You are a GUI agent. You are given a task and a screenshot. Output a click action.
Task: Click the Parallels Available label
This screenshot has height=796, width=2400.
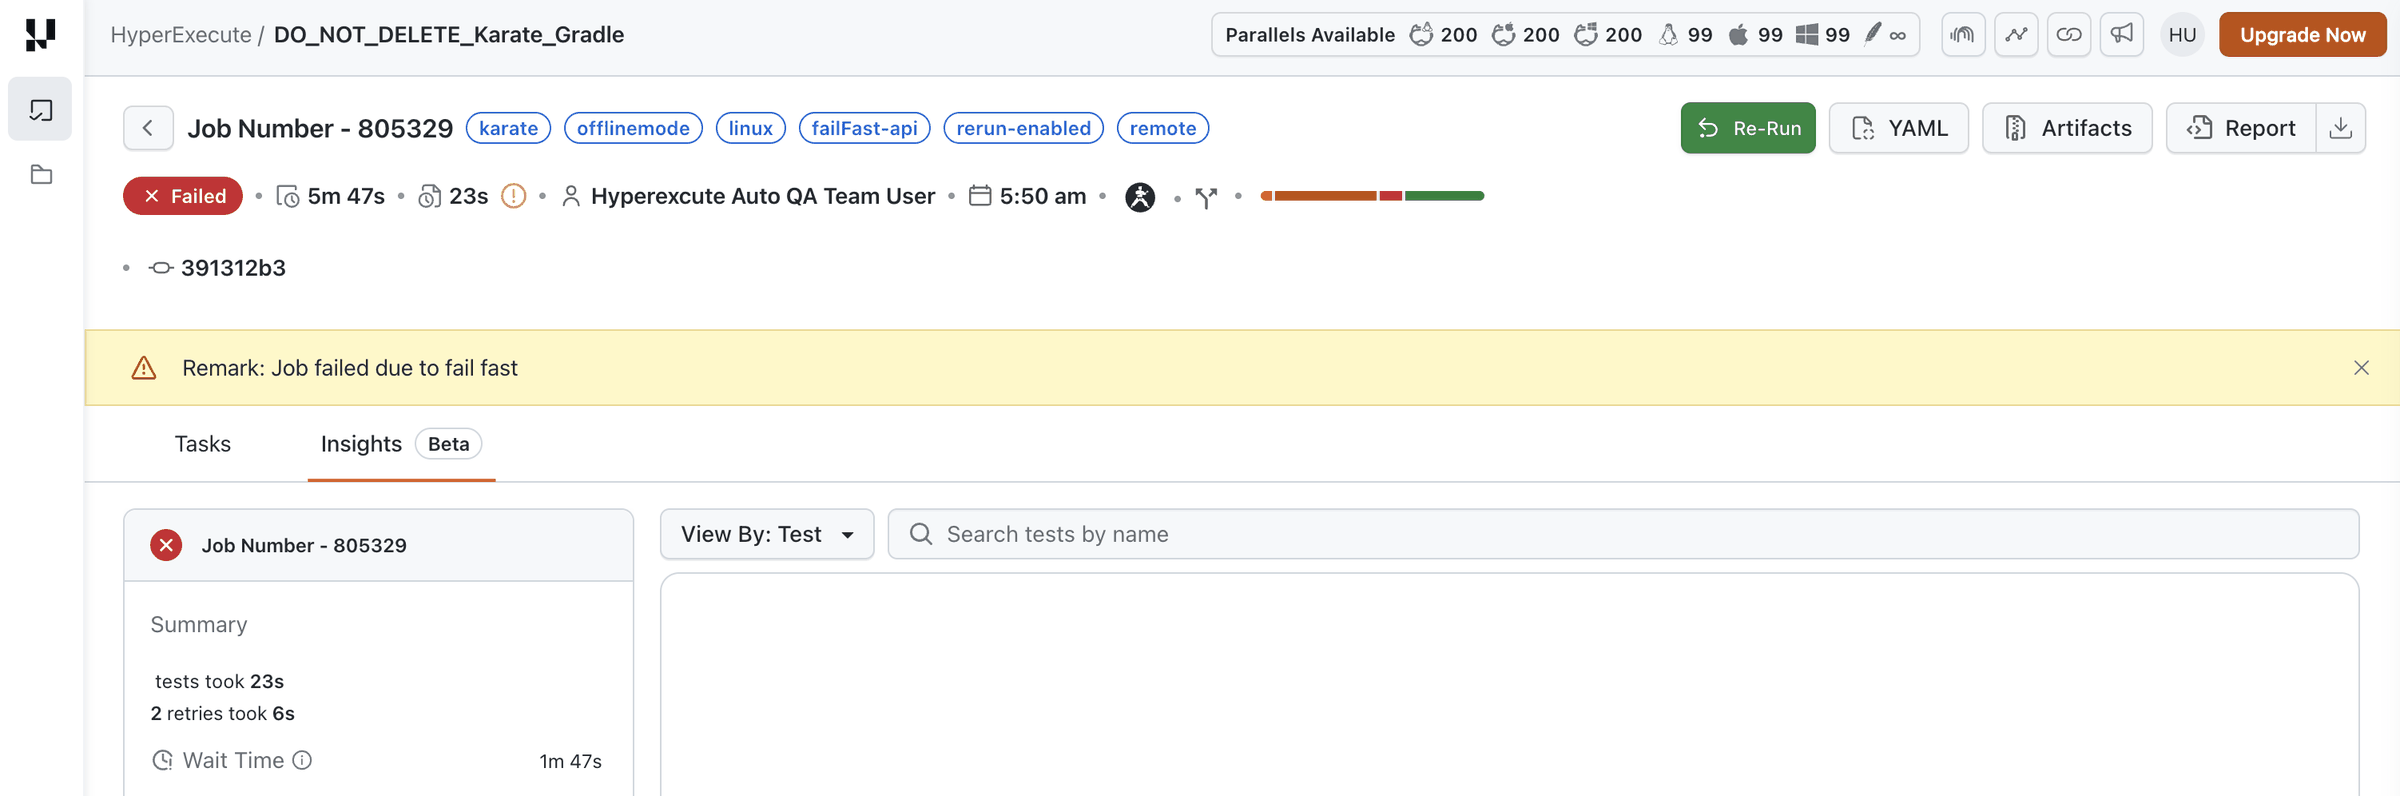1310,35
